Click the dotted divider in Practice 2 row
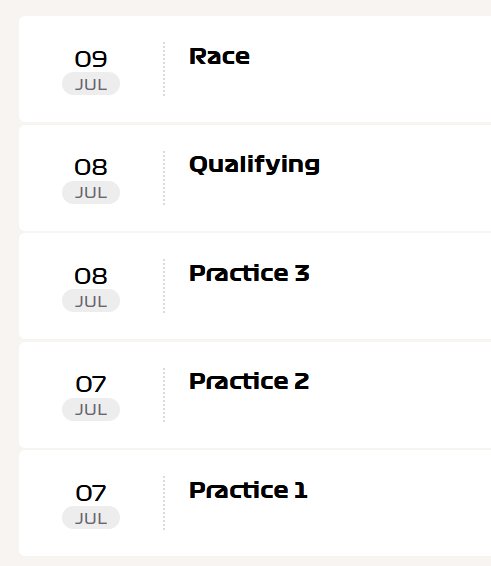Screen dimensions: 491x566 tap(164, 395)
